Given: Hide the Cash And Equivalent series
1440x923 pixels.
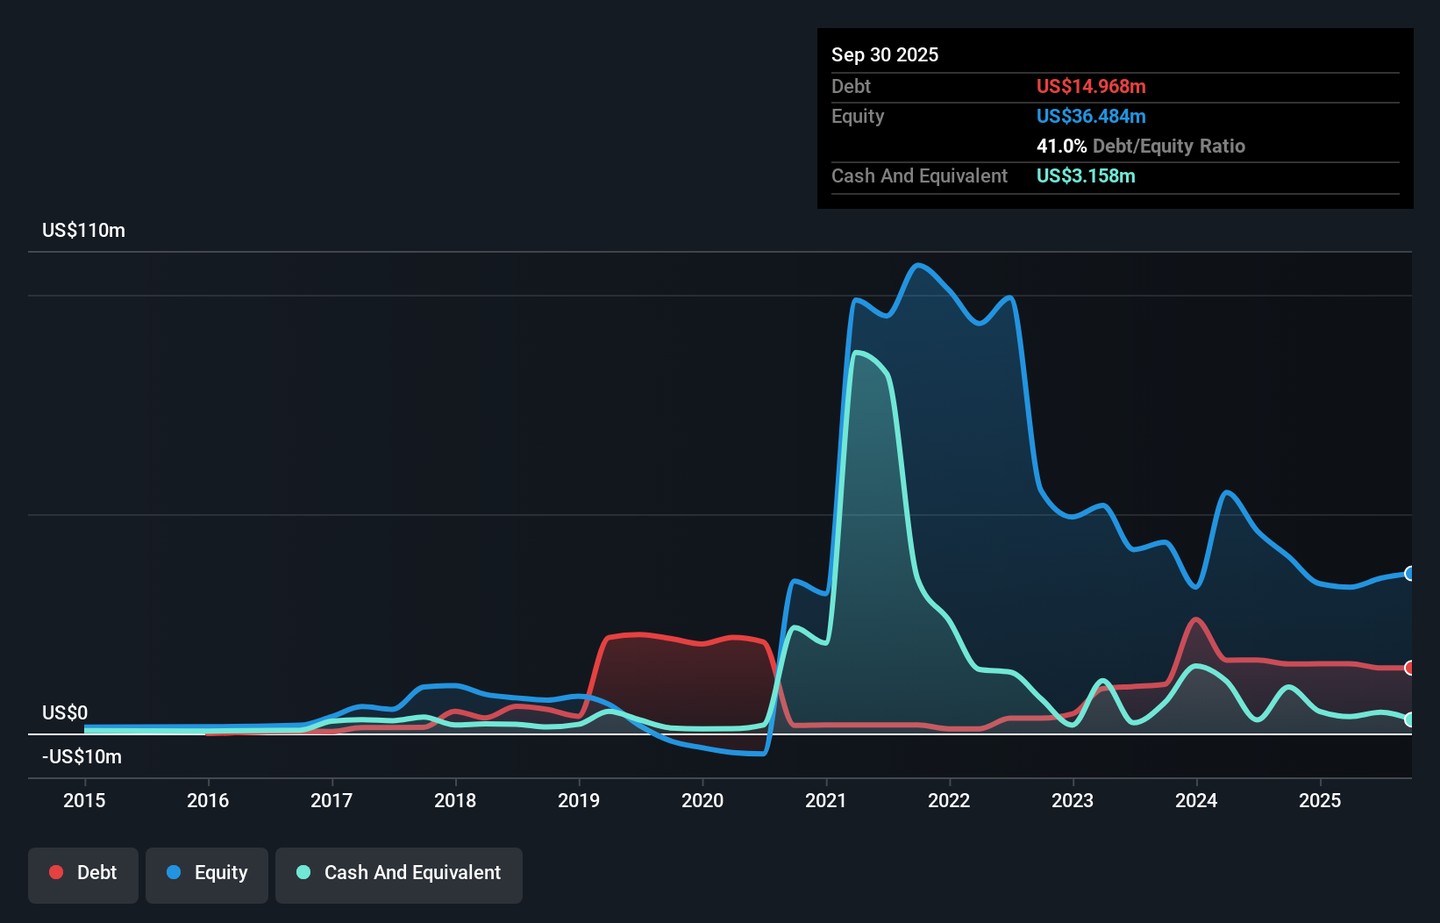Looking at the screenshot, I should (x=399, y=874).
